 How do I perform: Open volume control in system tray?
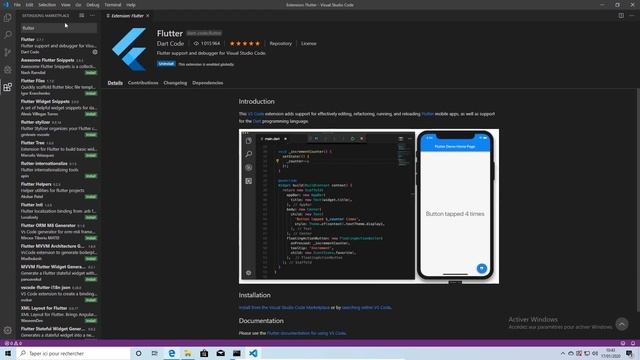point(595,353)
